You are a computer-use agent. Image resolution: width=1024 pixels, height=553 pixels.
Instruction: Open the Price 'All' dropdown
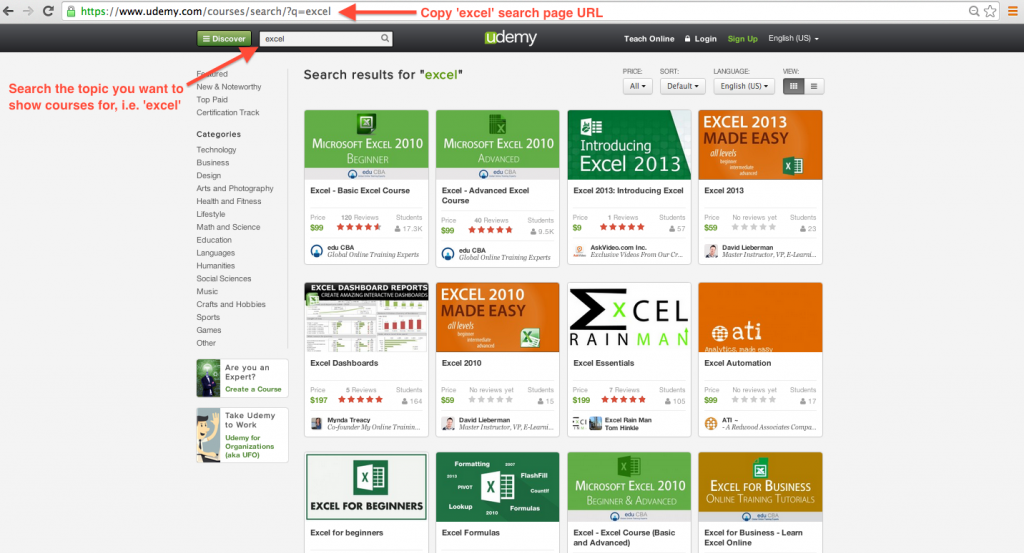[x=637, y=86]
